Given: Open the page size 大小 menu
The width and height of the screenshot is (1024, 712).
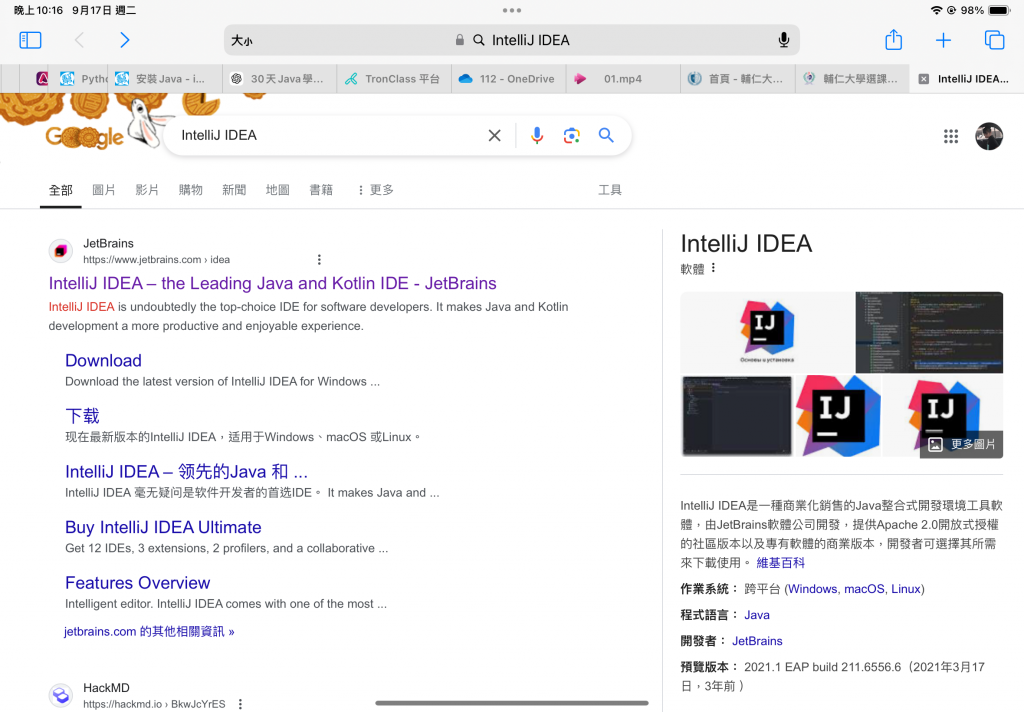Looking at the screenshot, I should click(x=242, y=40).
